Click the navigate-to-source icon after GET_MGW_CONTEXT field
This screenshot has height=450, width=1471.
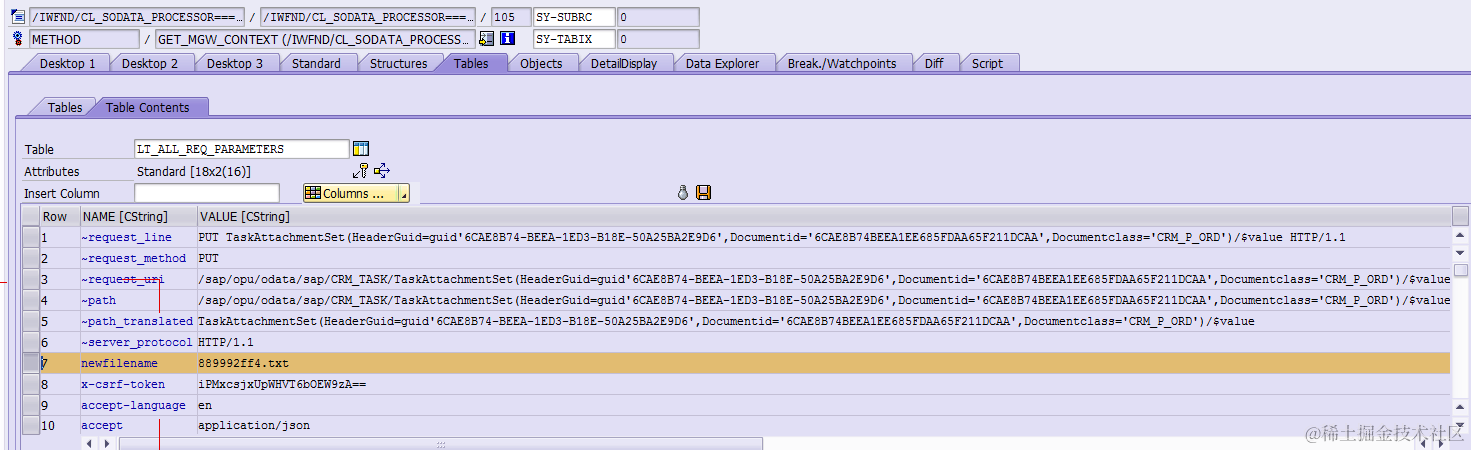[486, 39]
